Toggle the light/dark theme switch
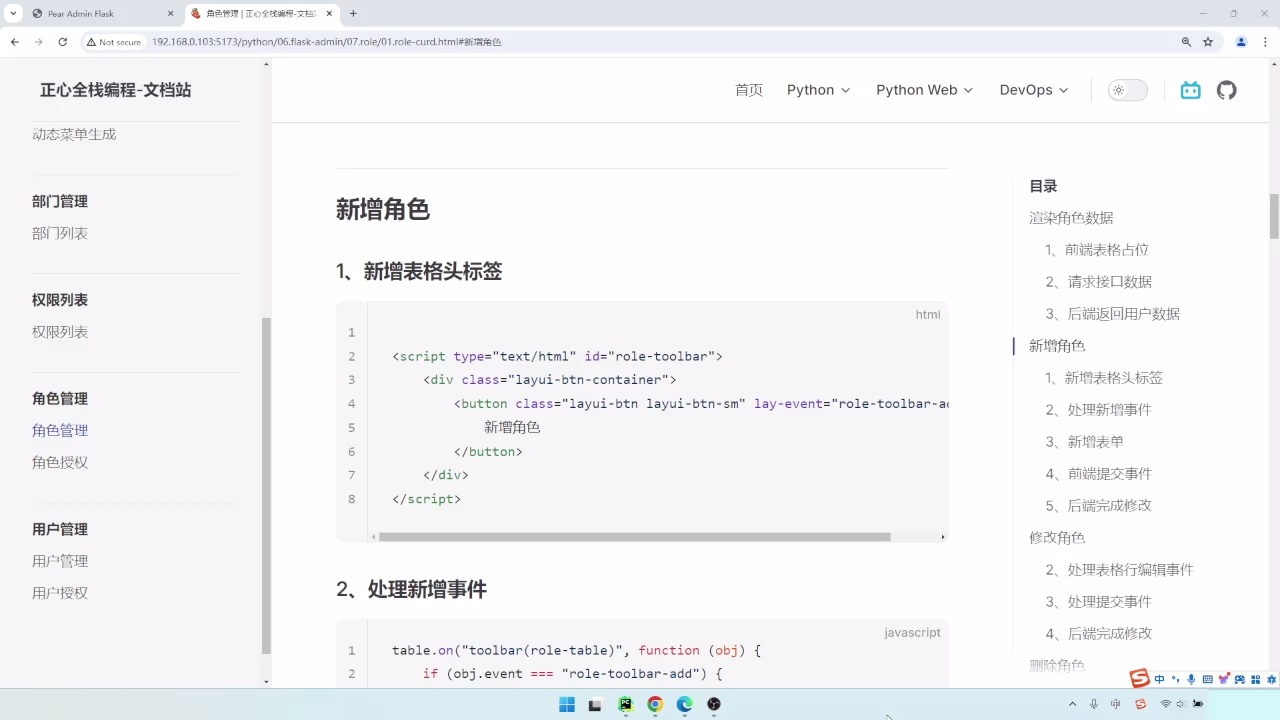The width and height of the screenshot is (1280, 720). click(x=1127, y=90)
